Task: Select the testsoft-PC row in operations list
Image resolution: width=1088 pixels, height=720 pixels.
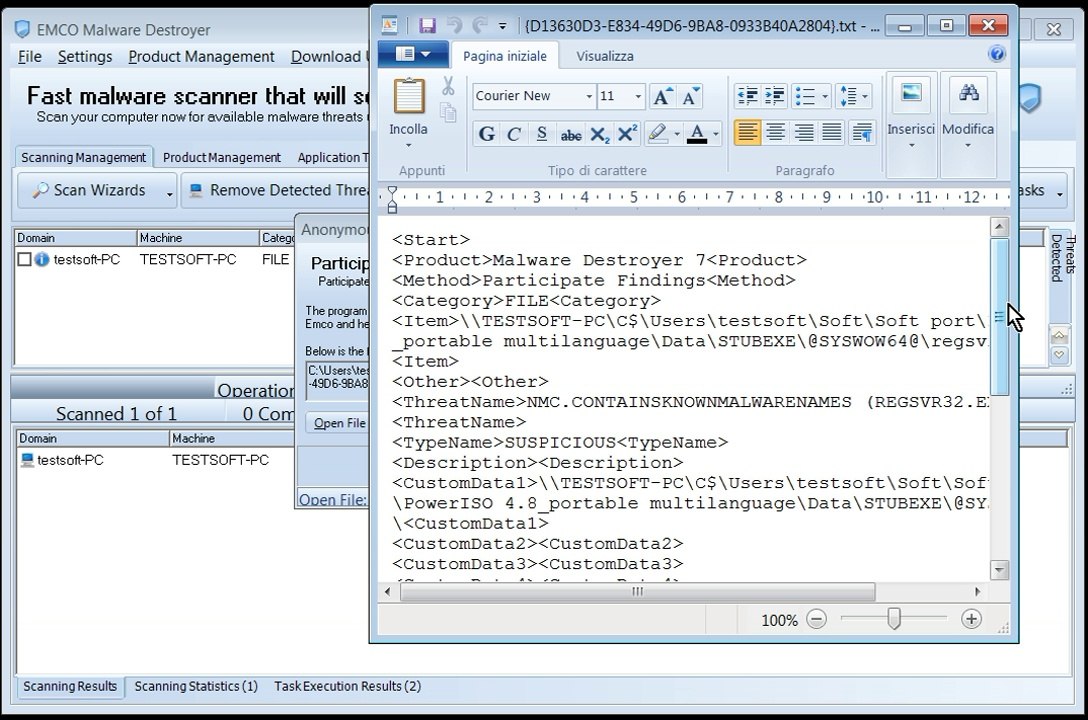Action: [156, 460]
